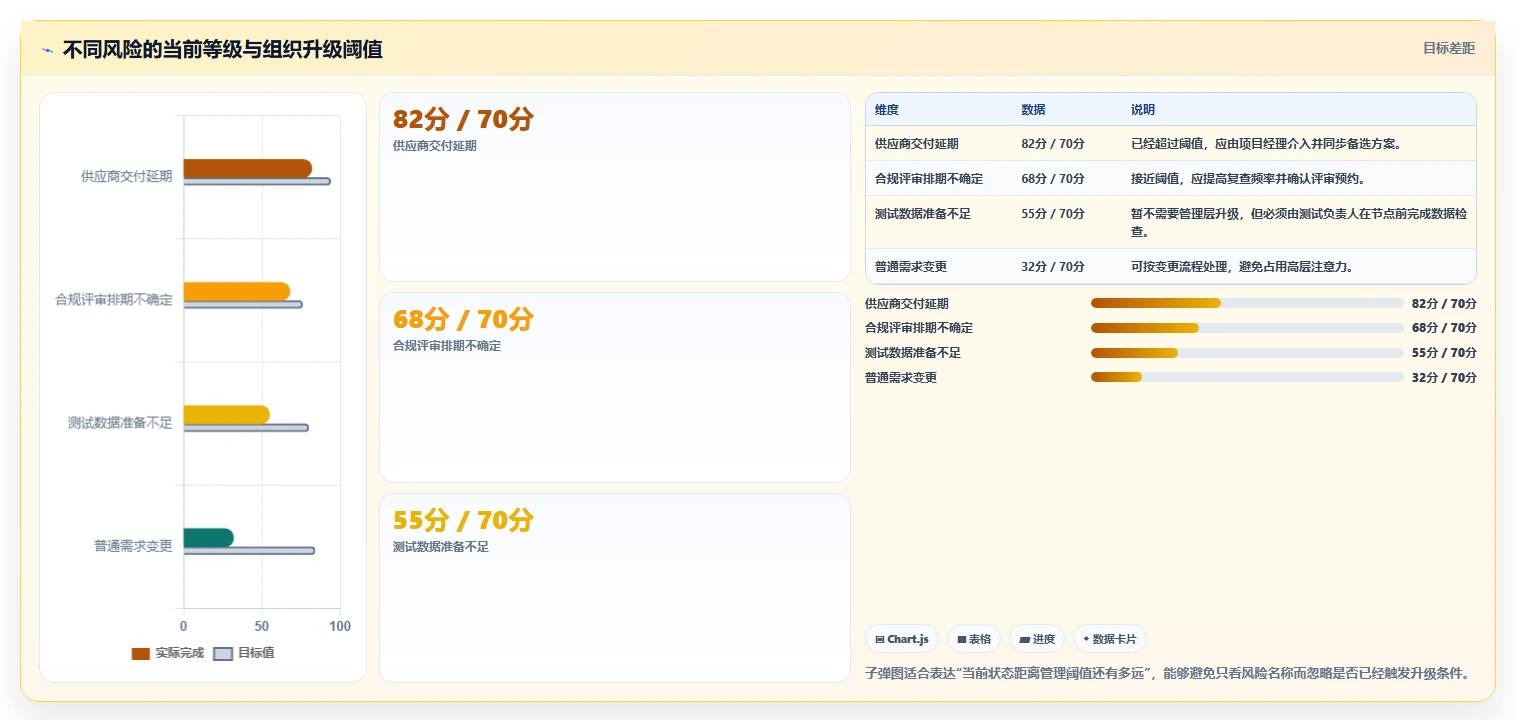Click the 供应商交付延期 progress bar
This screenshot has height=720, width=1516.
click(x=1247, y=303)
